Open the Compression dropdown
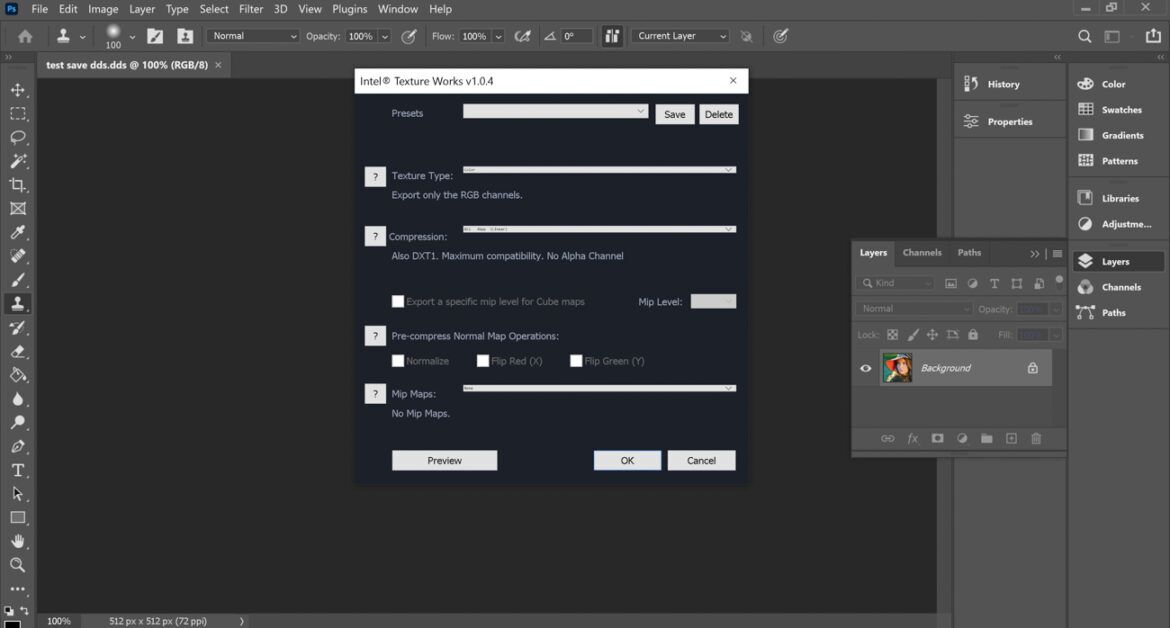Image resolution: width=1170 pixels, height=628 pixels. point(600,229)
